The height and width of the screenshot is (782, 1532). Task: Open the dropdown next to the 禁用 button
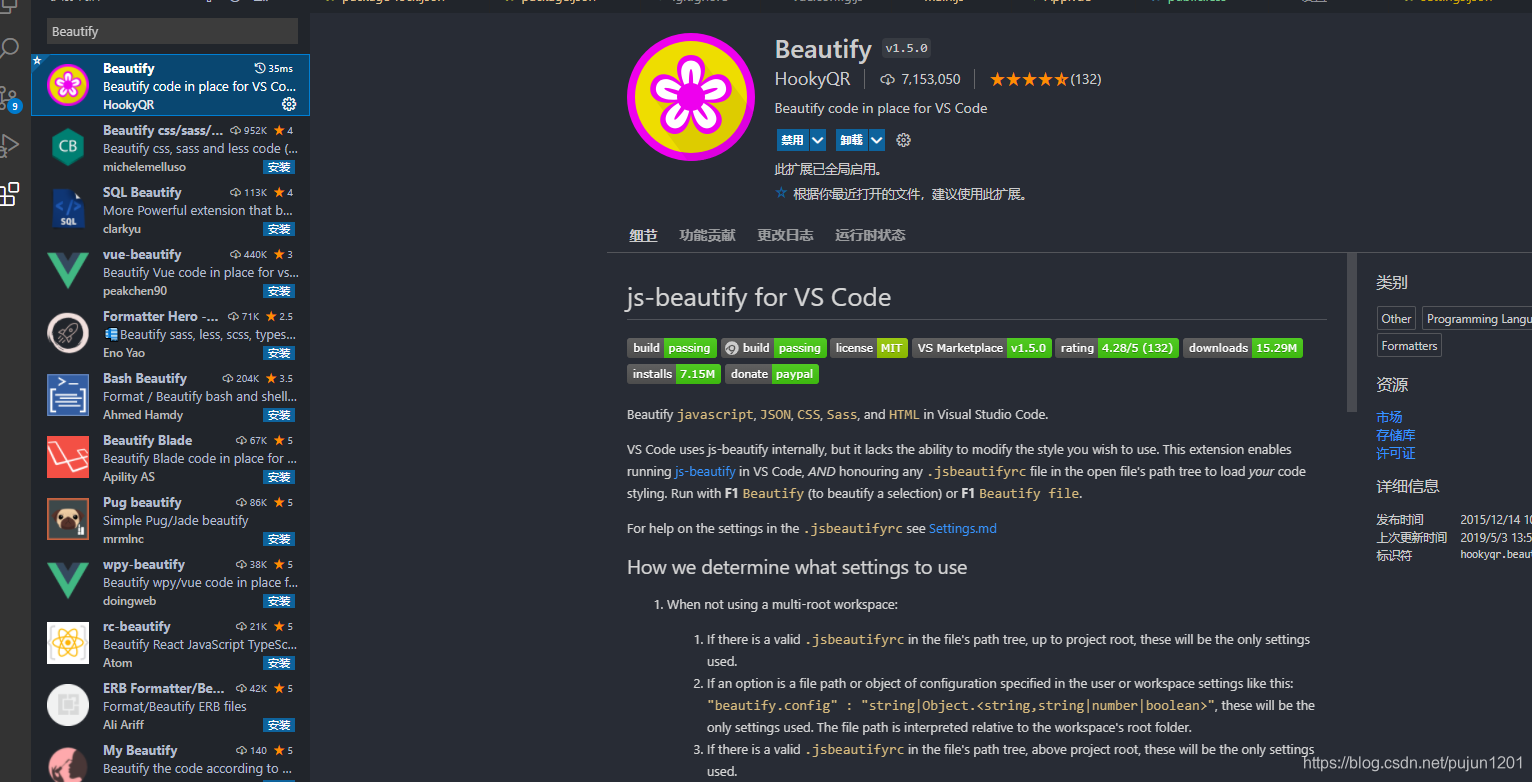(x=820, y=140)
